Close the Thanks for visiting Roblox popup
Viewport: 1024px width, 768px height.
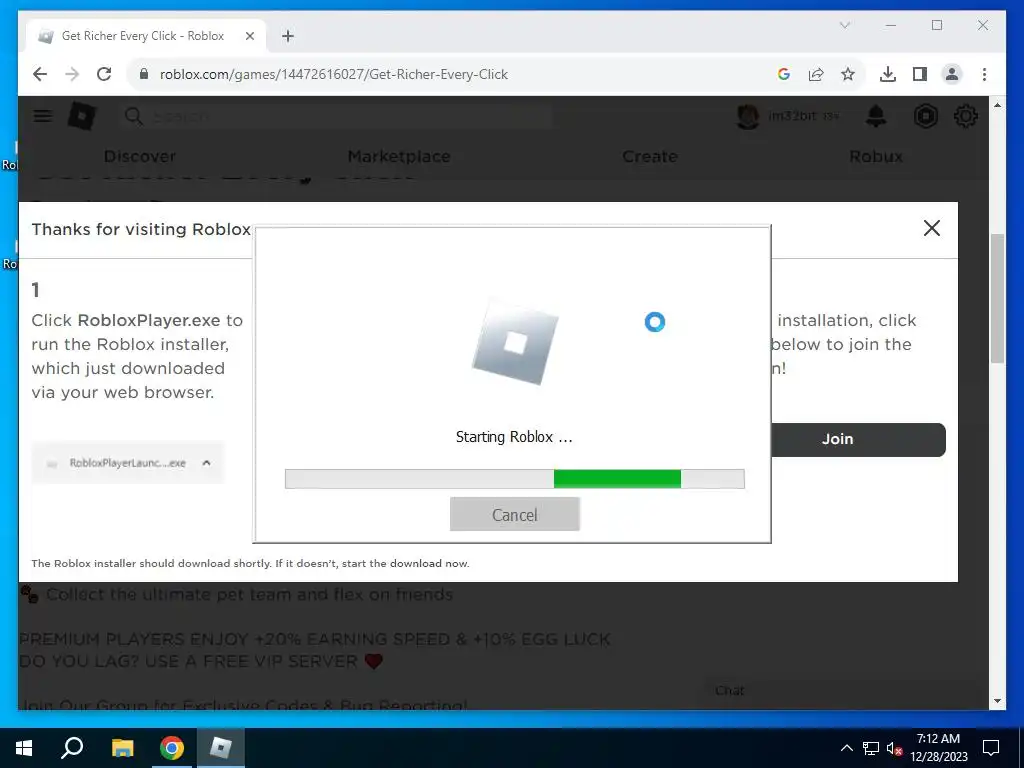[932, 228]
